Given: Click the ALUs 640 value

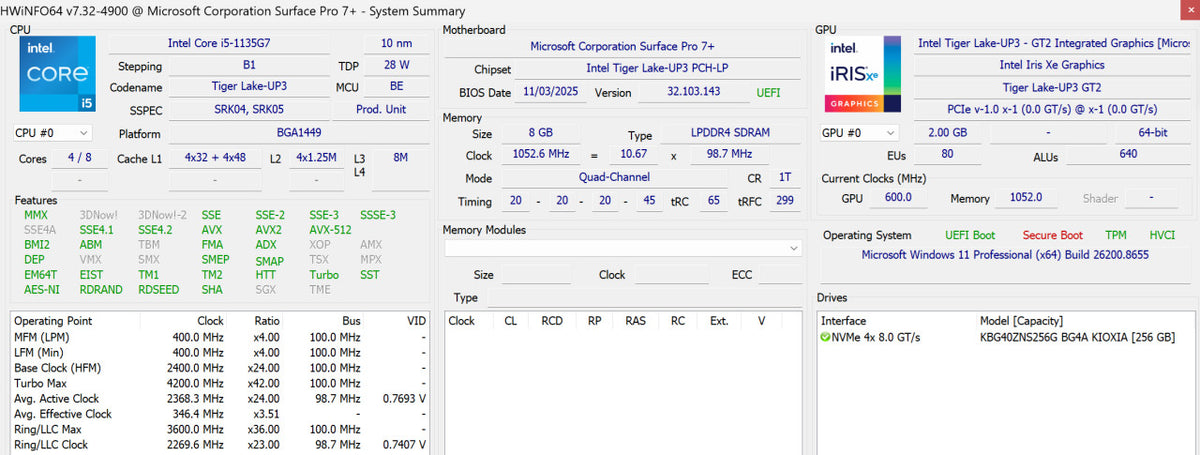Looking at the screenshot, I should (1128, 155).
